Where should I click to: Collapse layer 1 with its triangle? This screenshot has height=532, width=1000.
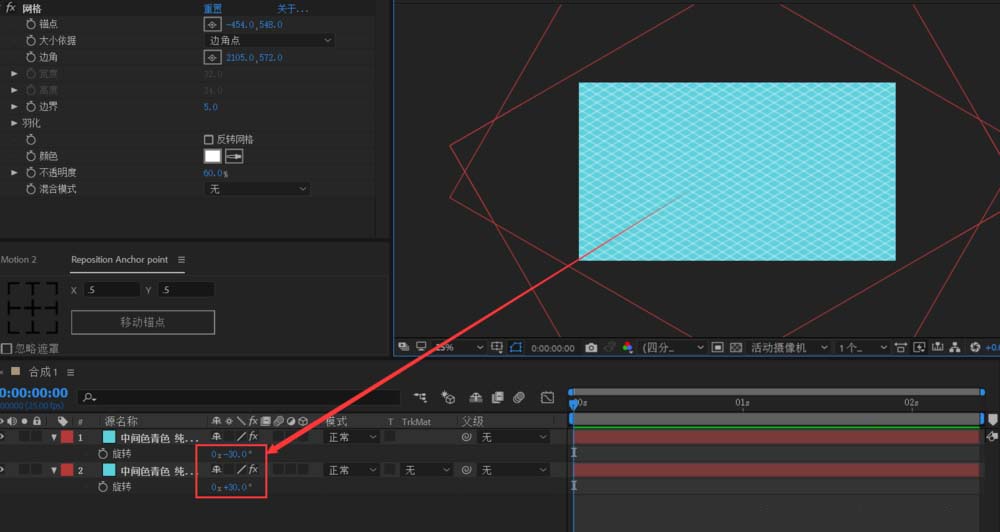point(54,437)
